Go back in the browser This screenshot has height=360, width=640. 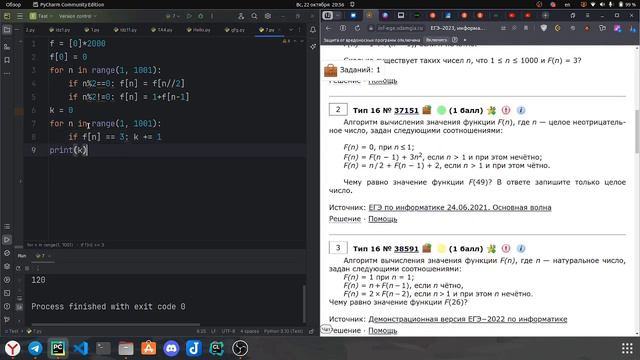pyautogui.click(x=329, y=28)
